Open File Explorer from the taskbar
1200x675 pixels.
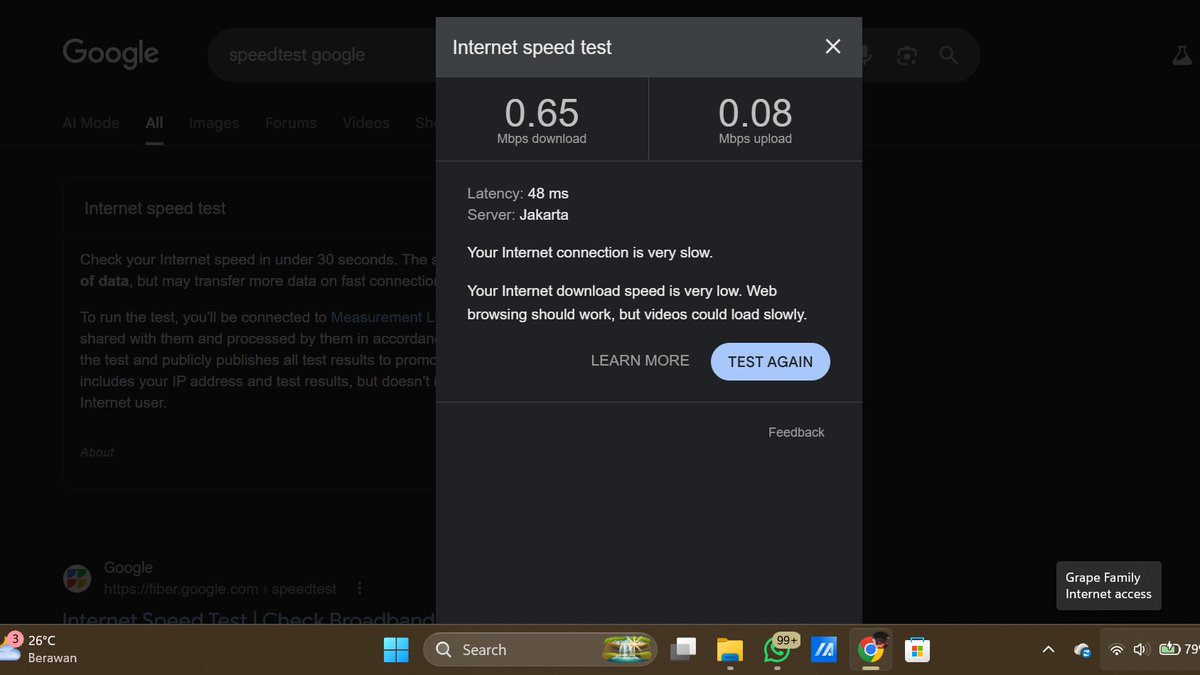click(730, 650)
